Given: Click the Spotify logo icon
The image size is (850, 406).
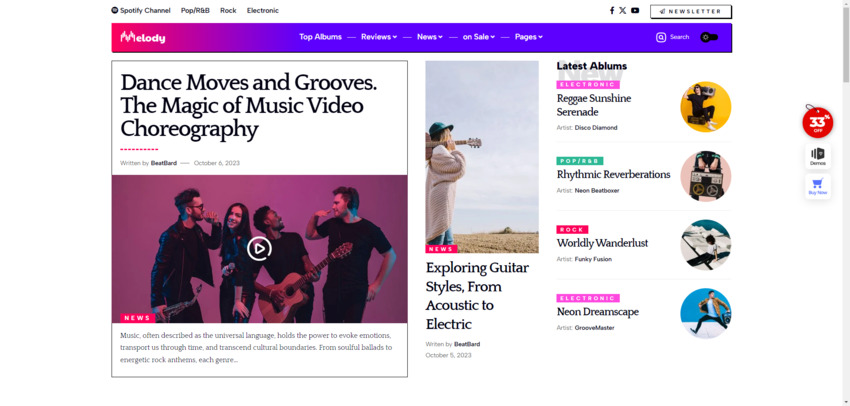Looking at the screenshot, I should point(114,10).
